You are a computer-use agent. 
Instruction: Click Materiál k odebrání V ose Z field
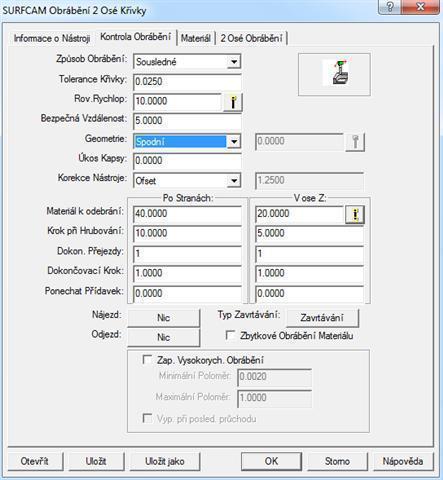point(299,214)
